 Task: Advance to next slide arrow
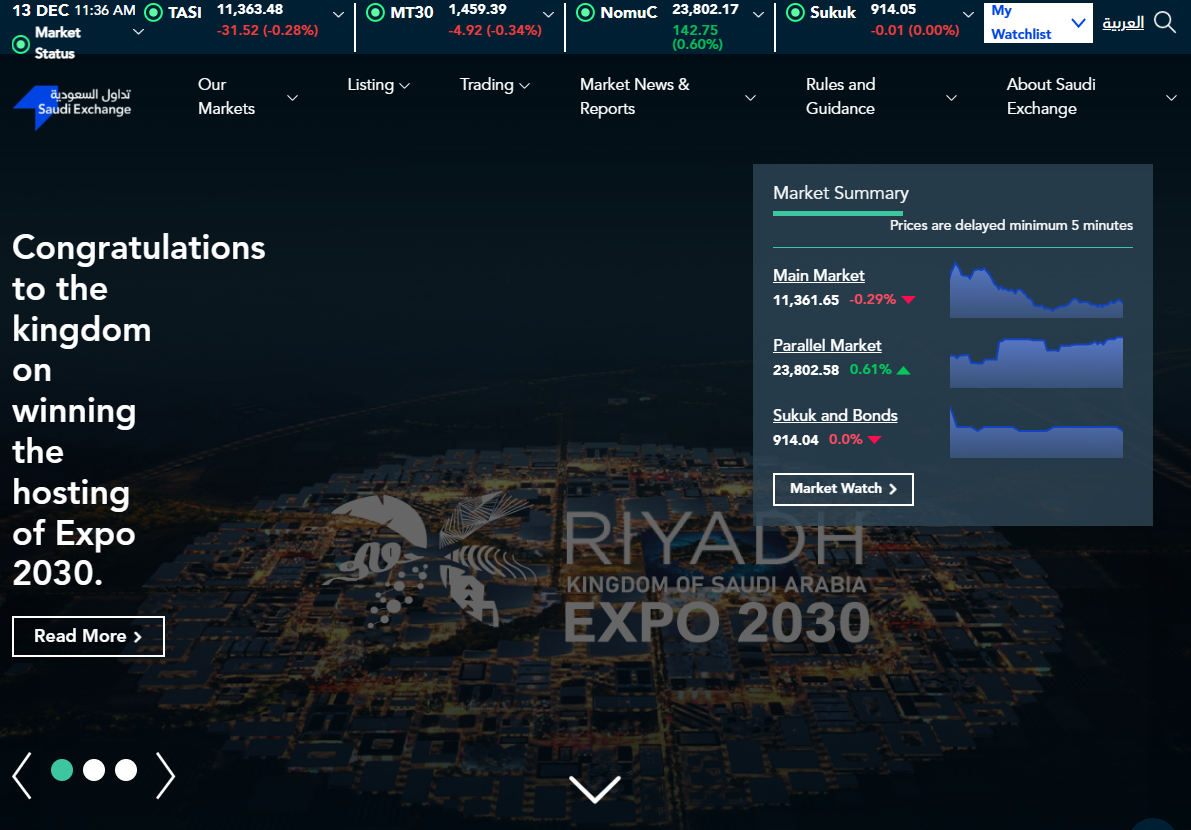[165, 775]
